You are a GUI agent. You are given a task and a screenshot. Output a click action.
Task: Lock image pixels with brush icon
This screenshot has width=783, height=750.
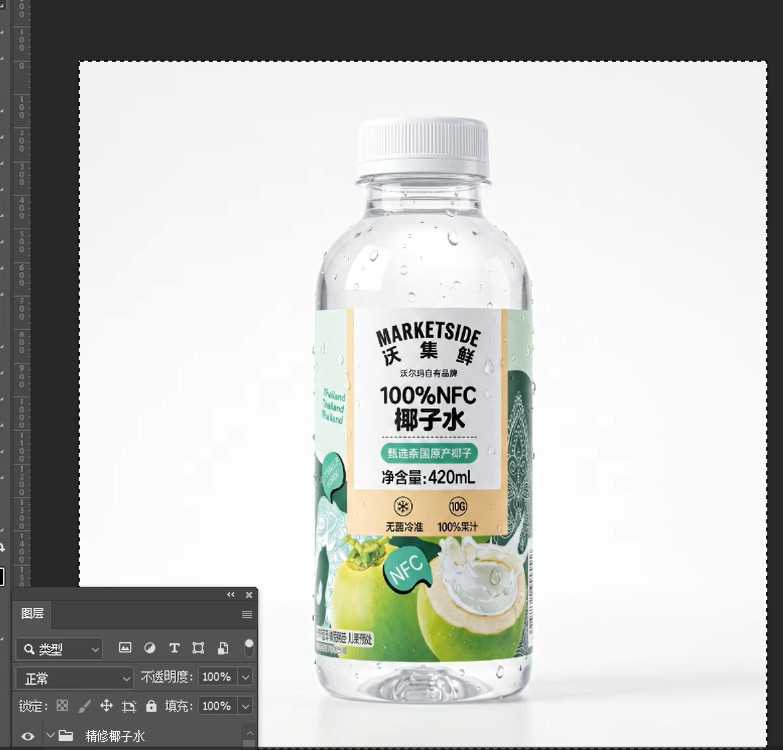[x=85, y=706]
